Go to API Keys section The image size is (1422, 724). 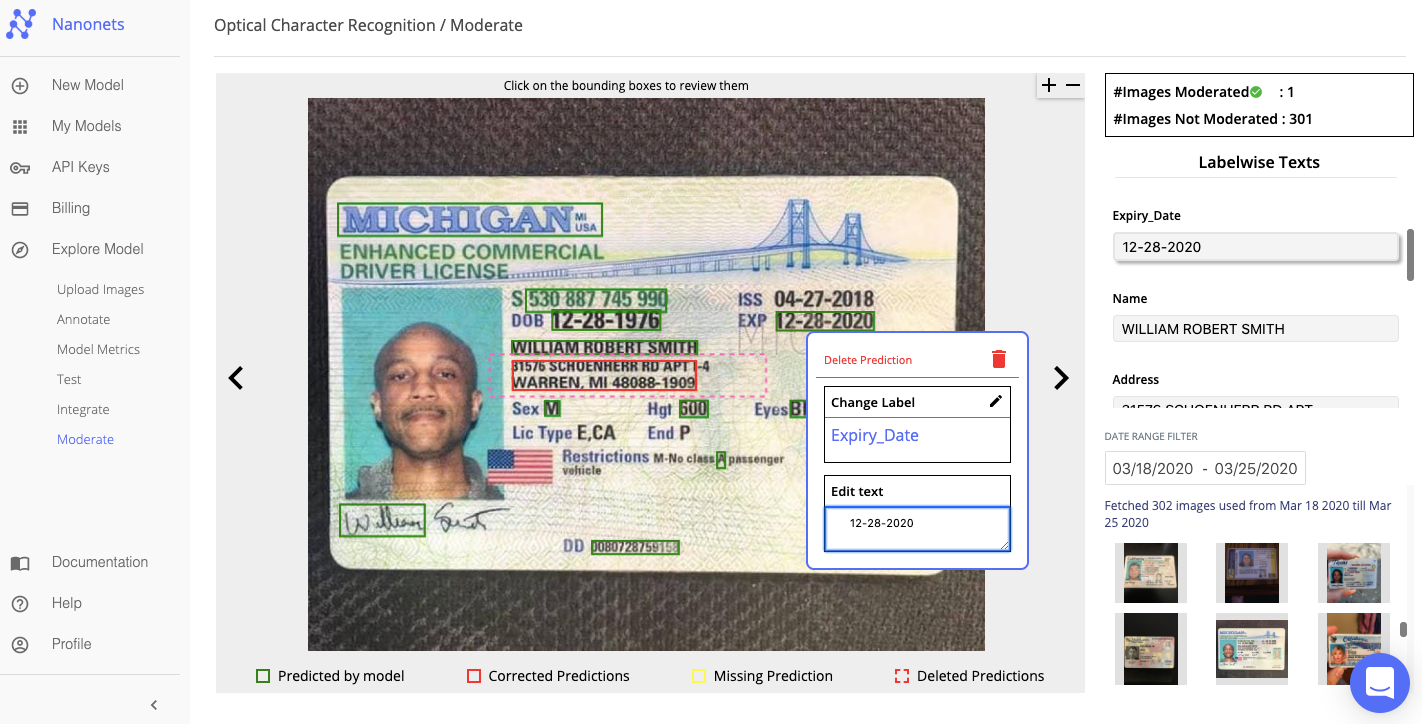(x=80, y=167)
